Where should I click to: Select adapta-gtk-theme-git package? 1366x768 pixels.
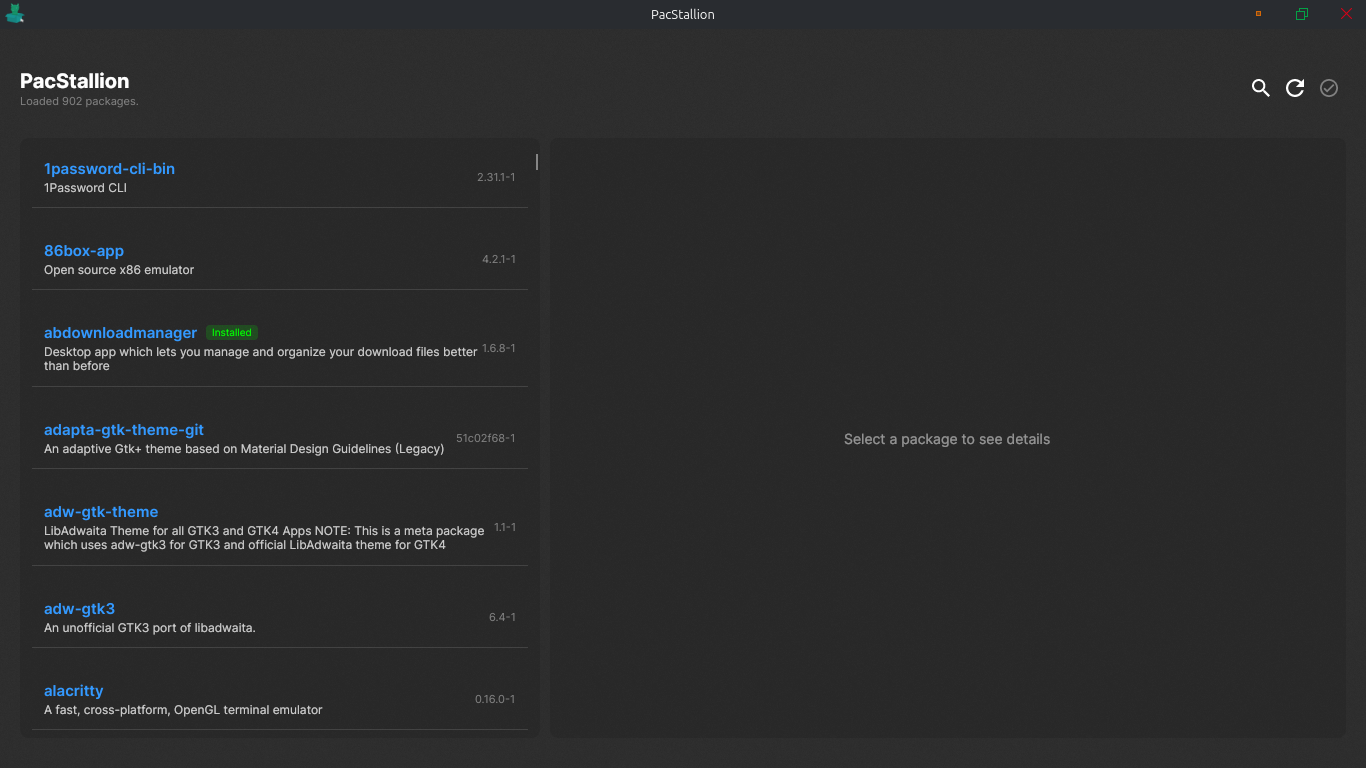pyautogui.click(x=280, y=438)
